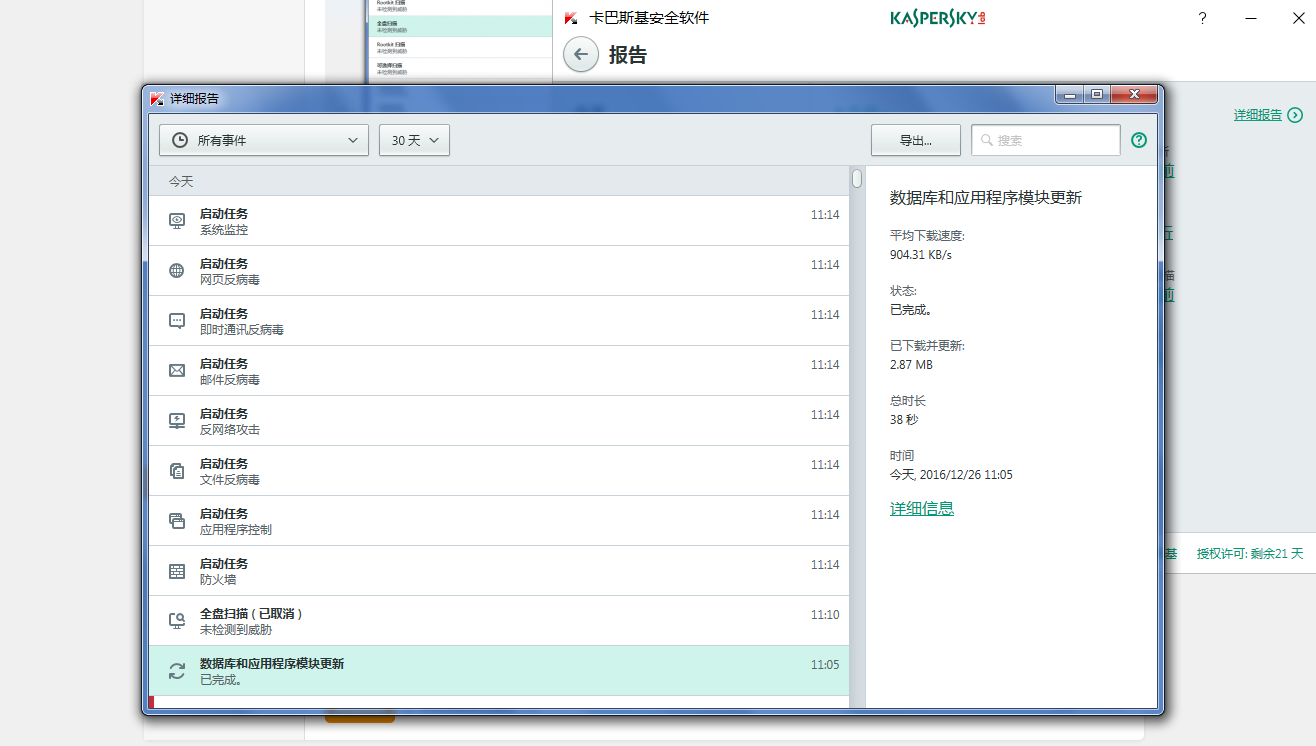Go back with the arrow in Kaspersky window

[x=581, y=55]
